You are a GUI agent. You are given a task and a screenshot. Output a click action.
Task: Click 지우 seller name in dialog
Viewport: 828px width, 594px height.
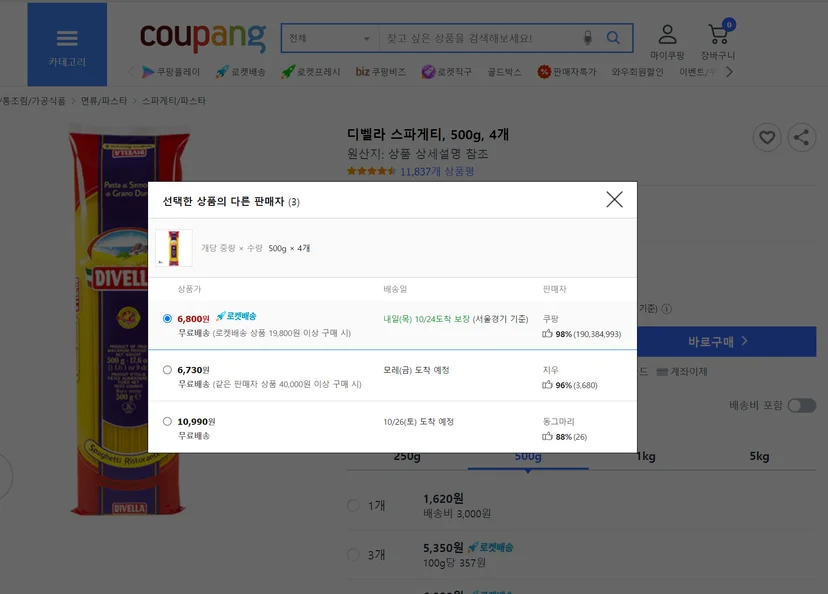click(551, 370)
